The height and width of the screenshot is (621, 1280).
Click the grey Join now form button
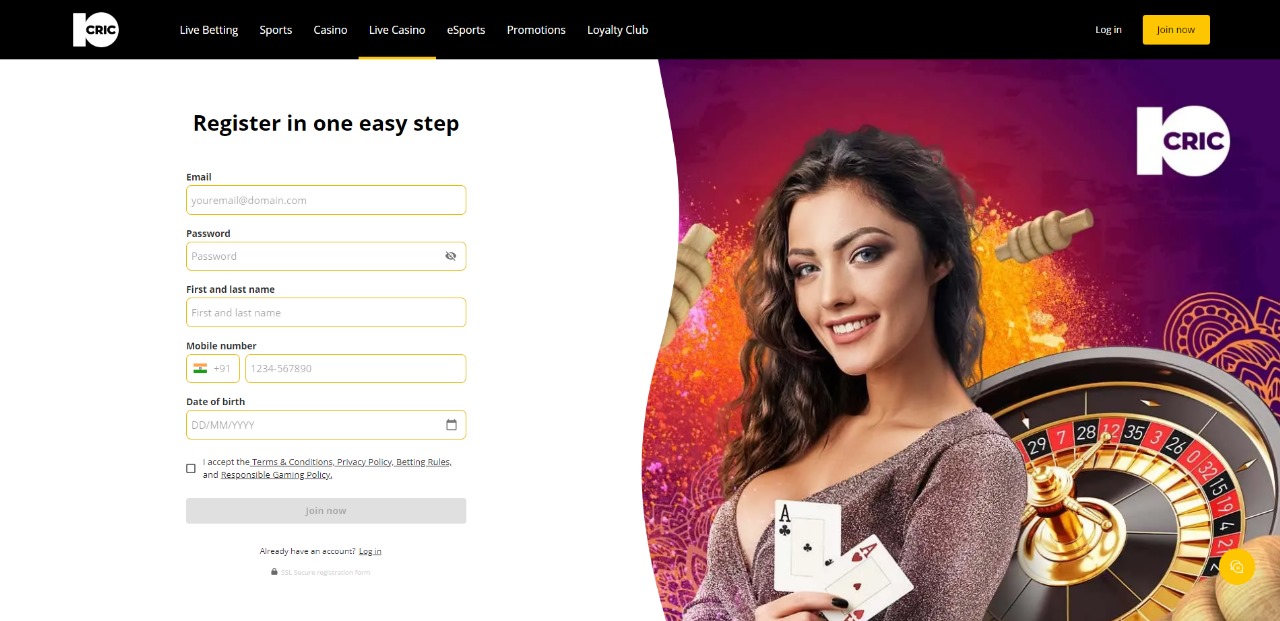click(326, 511)
